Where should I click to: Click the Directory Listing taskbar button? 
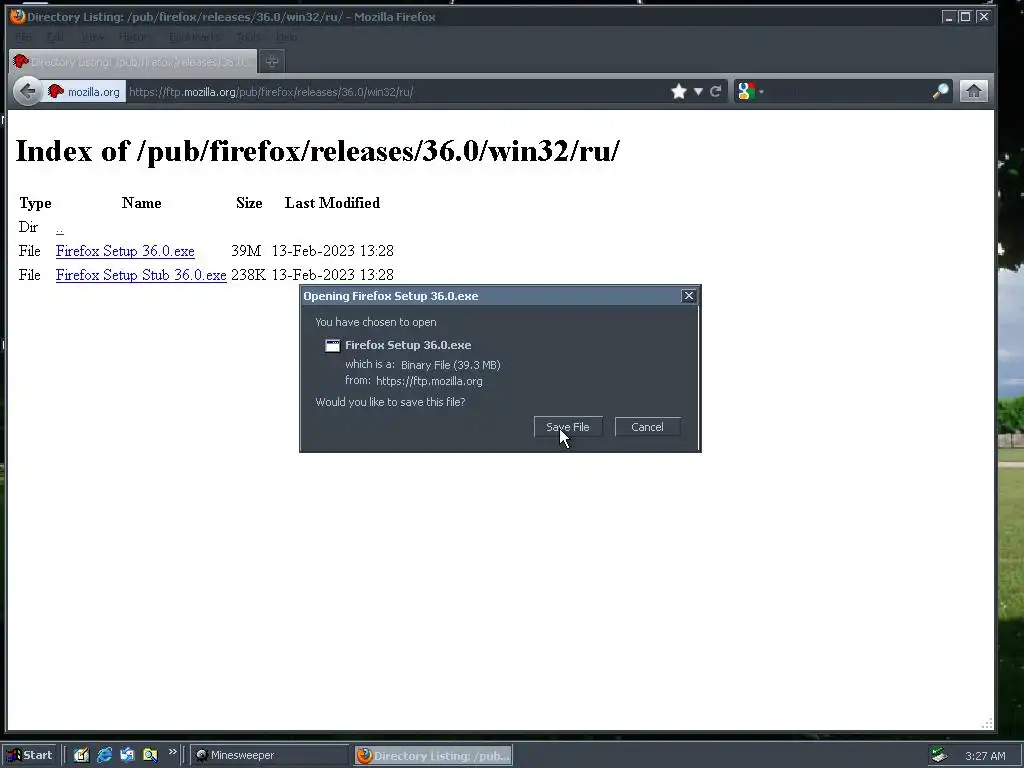coord(434,756)
